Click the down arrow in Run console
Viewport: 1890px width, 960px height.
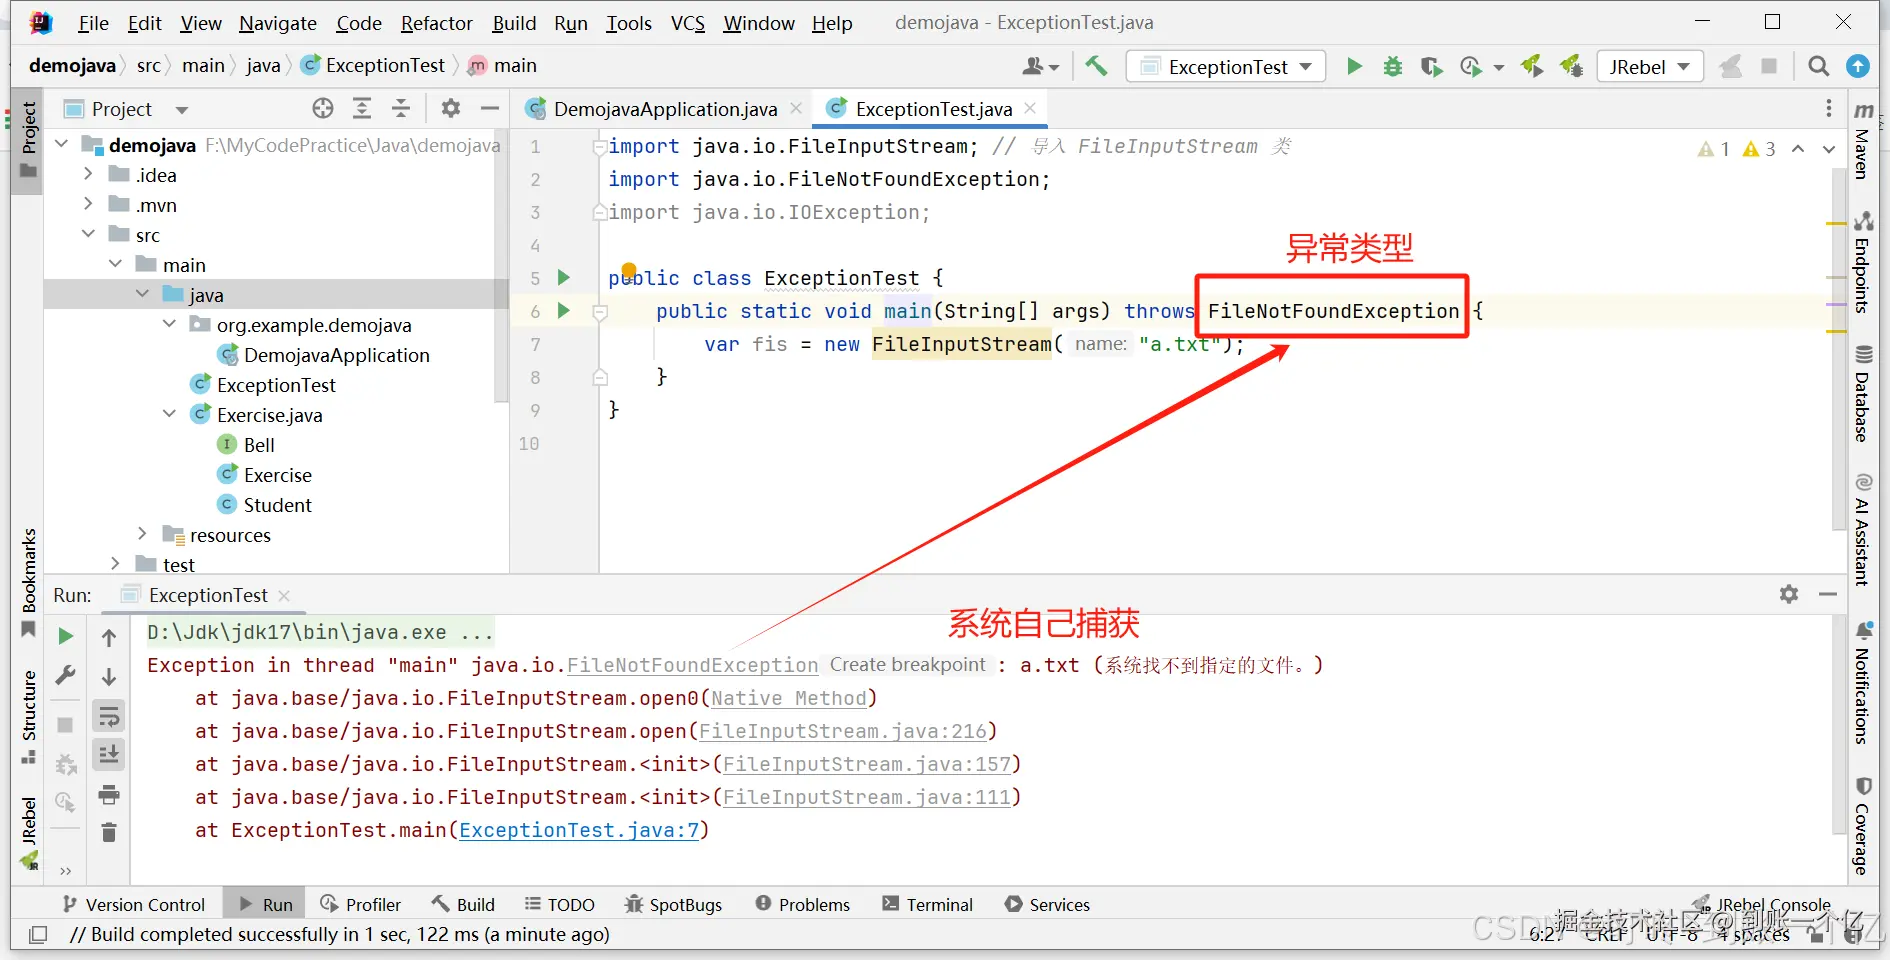coord(109,677)
